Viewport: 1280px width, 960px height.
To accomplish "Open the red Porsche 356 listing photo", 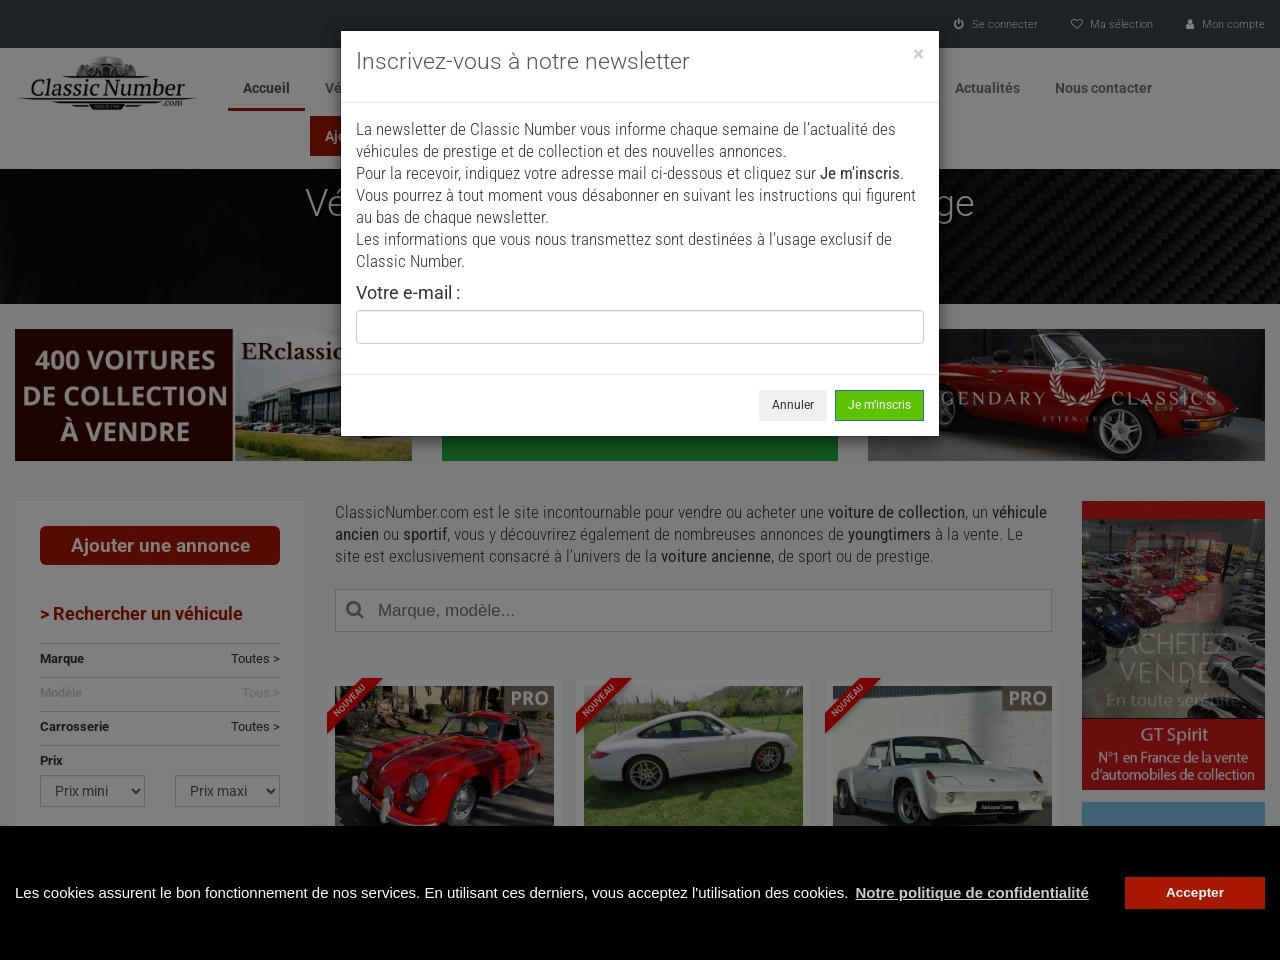I will [444, 756].
